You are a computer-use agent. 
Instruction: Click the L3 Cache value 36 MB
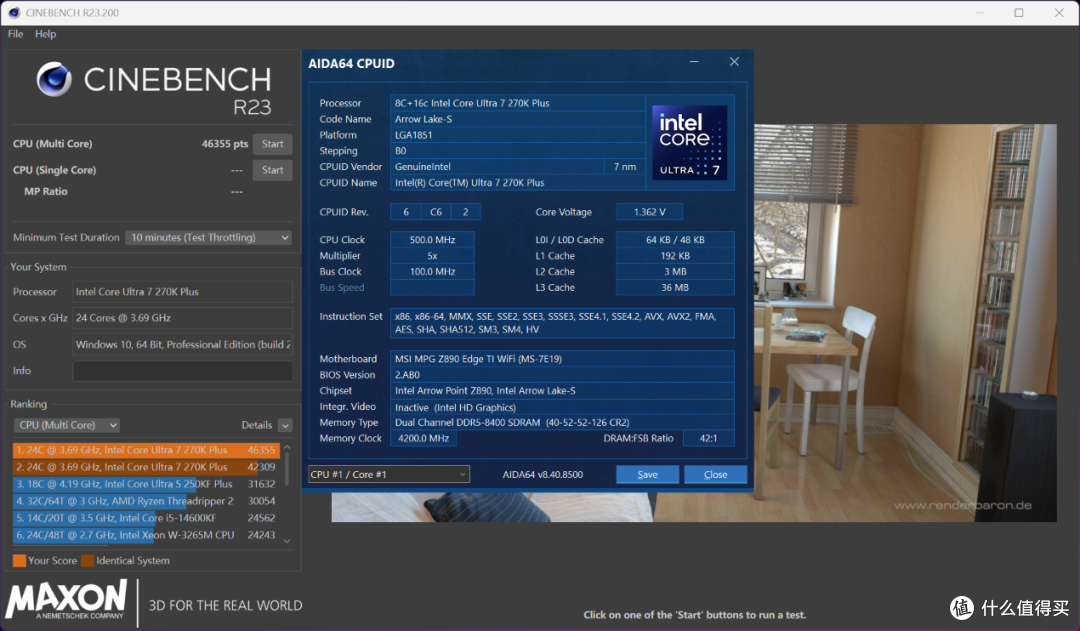pyautogui.click(x=675, y=287)
